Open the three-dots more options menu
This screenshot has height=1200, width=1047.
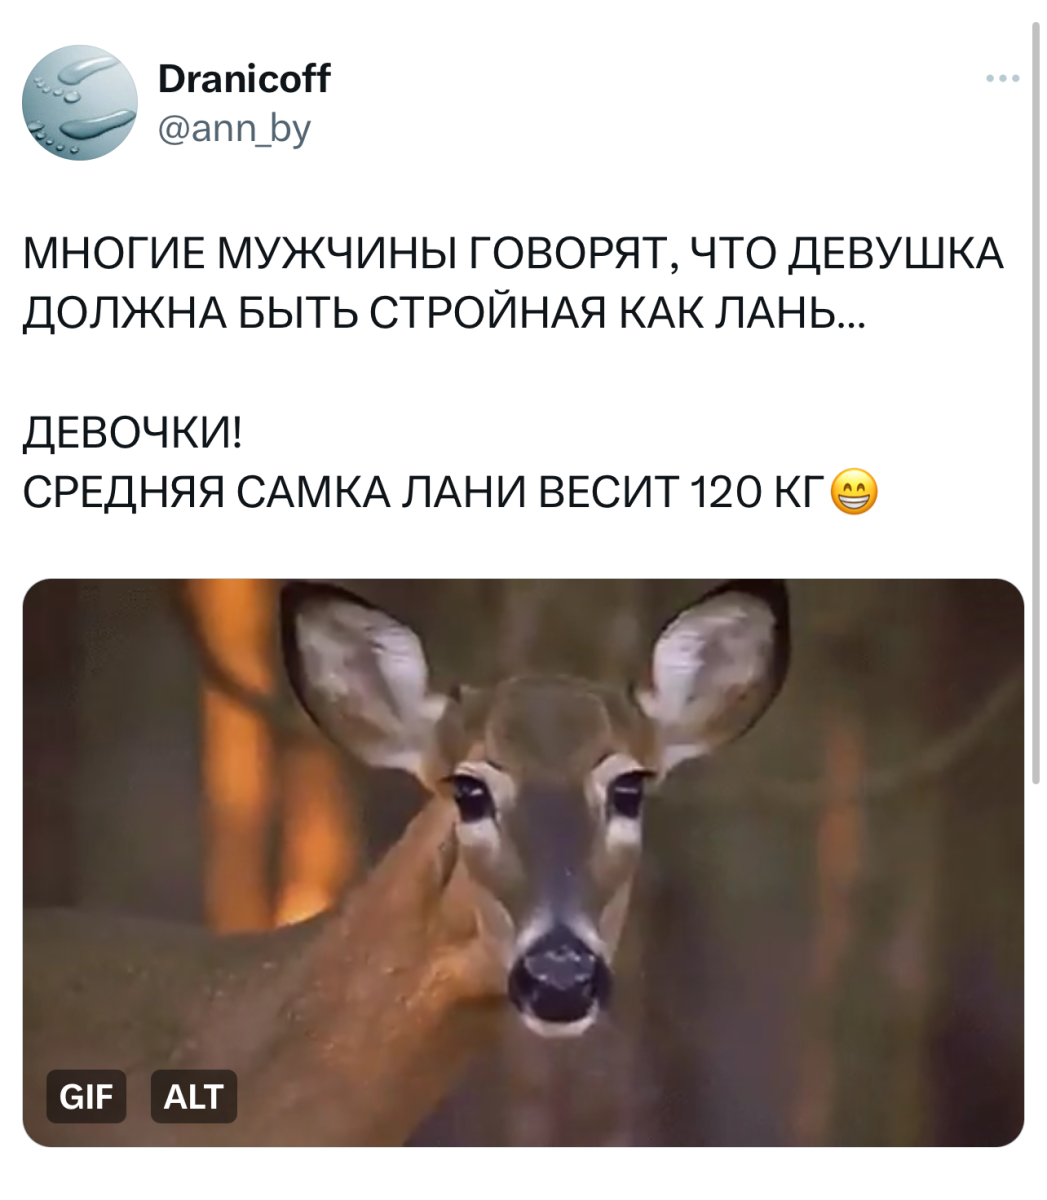(1002, 78)
